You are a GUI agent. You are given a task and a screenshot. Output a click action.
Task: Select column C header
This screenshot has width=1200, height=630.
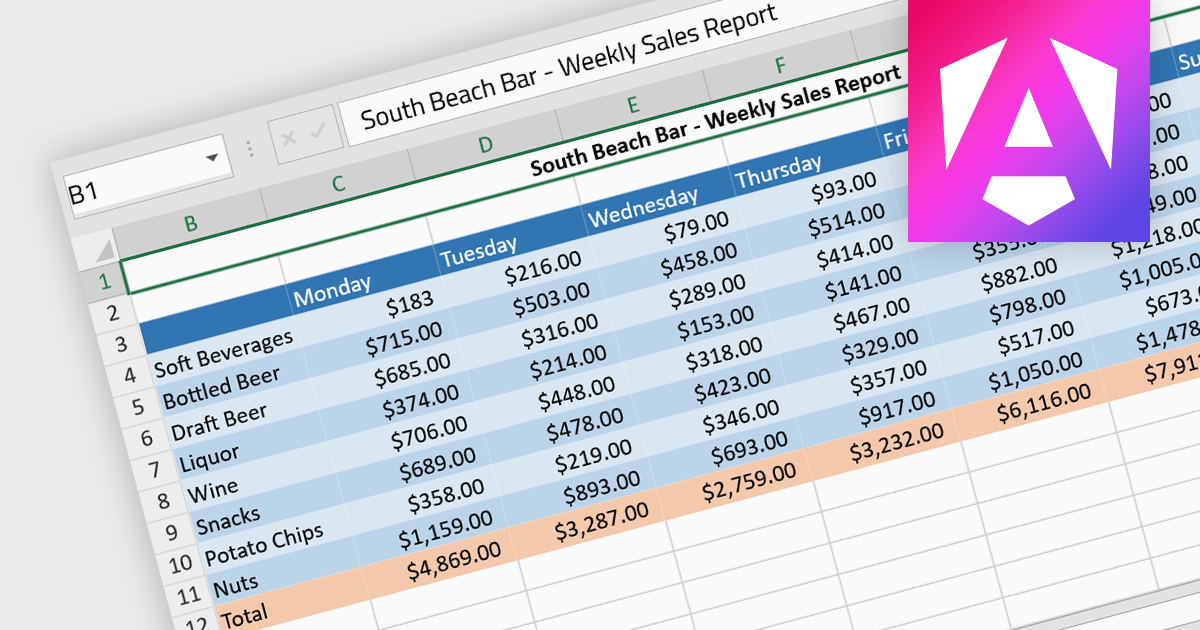coord(338,183)
